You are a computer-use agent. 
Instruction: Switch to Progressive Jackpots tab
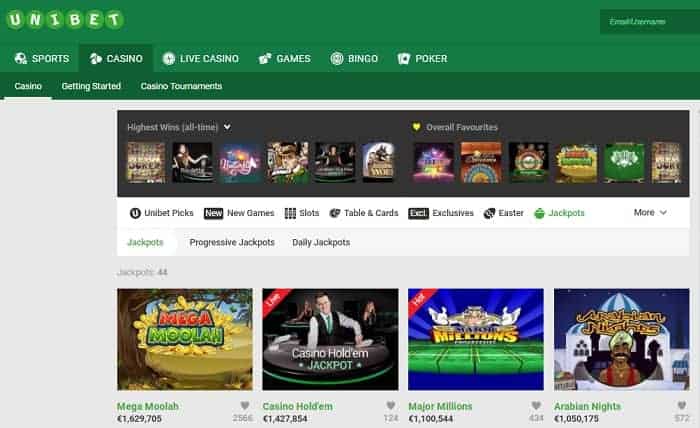pyautogui.click(x=232, y=242)
